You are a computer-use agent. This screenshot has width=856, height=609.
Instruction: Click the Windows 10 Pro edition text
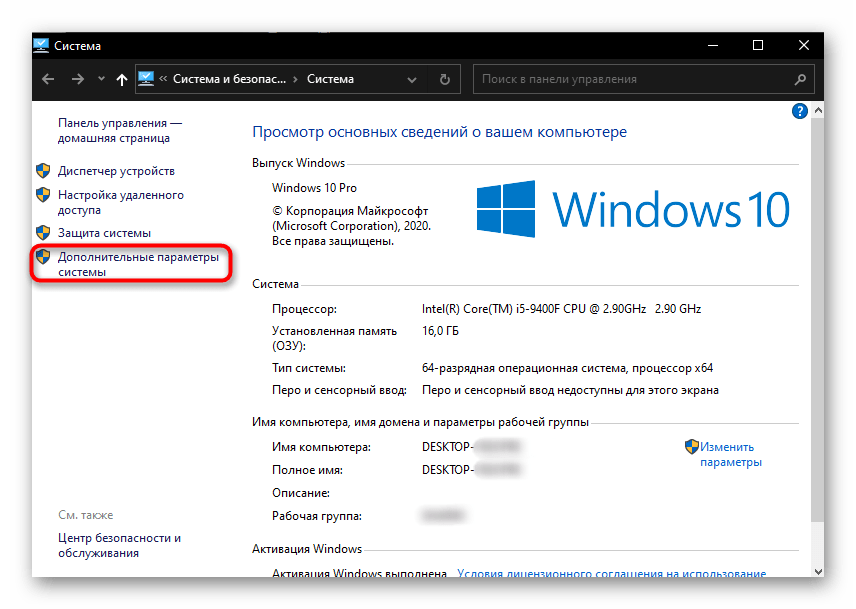click(314, 188)
